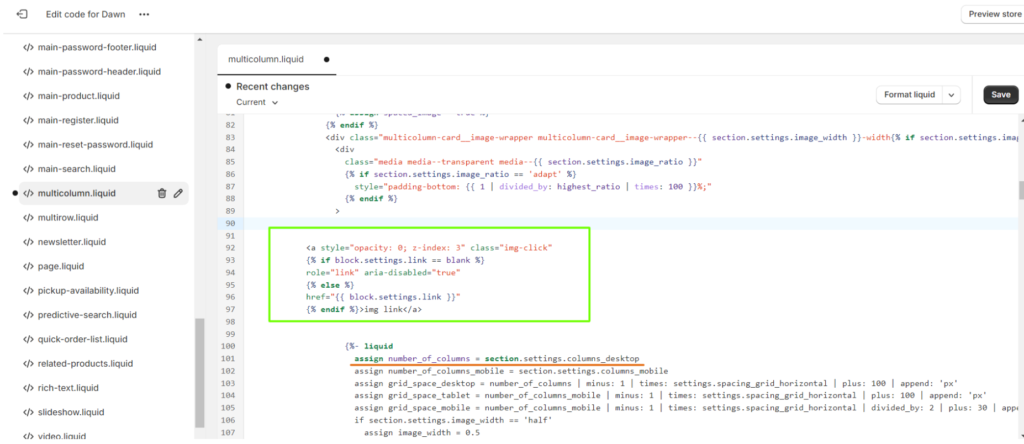Click code icon beside slideshow.liquid
This screenshot has height=444, width=1024.
click(x=28, y=413)
